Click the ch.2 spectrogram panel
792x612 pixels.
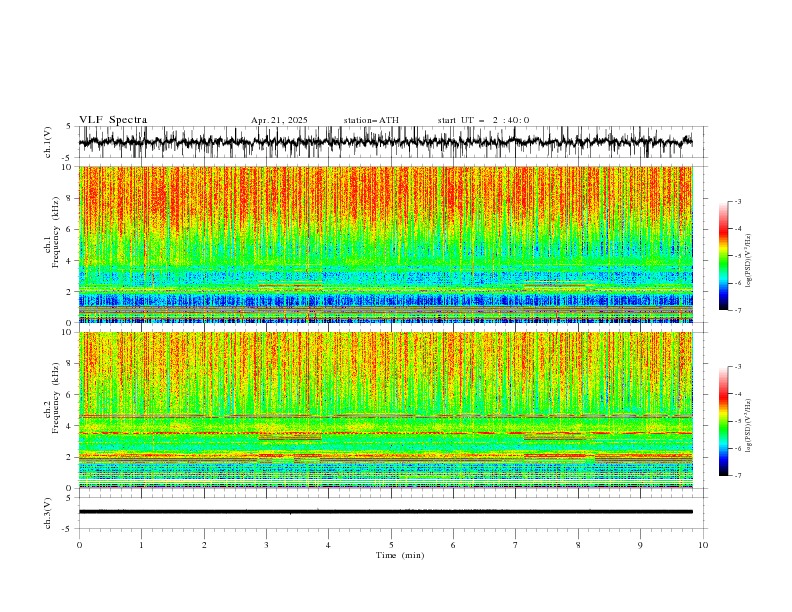point(385,410)
